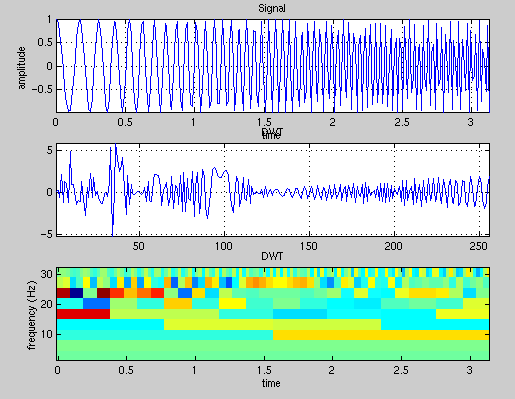
Task: Click the "Signal" plot title
Action: (272, 8)
